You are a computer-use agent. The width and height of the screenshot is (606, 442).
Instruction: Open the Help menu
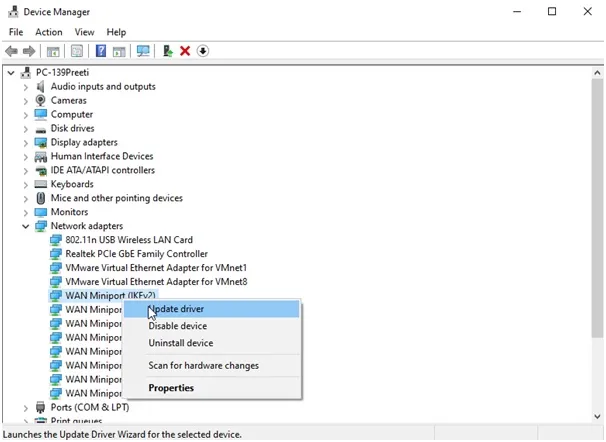pos(116,32)
